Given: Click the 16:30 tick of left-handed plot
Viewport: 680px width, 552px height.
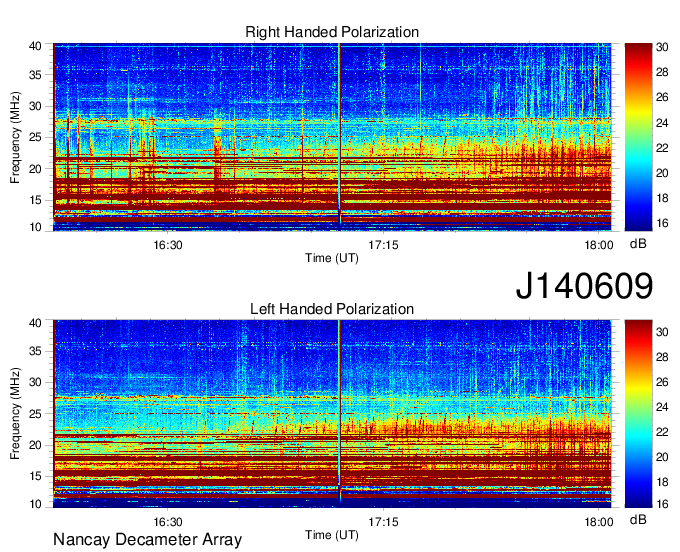Looking at the screenshot, I should point(168,522).
